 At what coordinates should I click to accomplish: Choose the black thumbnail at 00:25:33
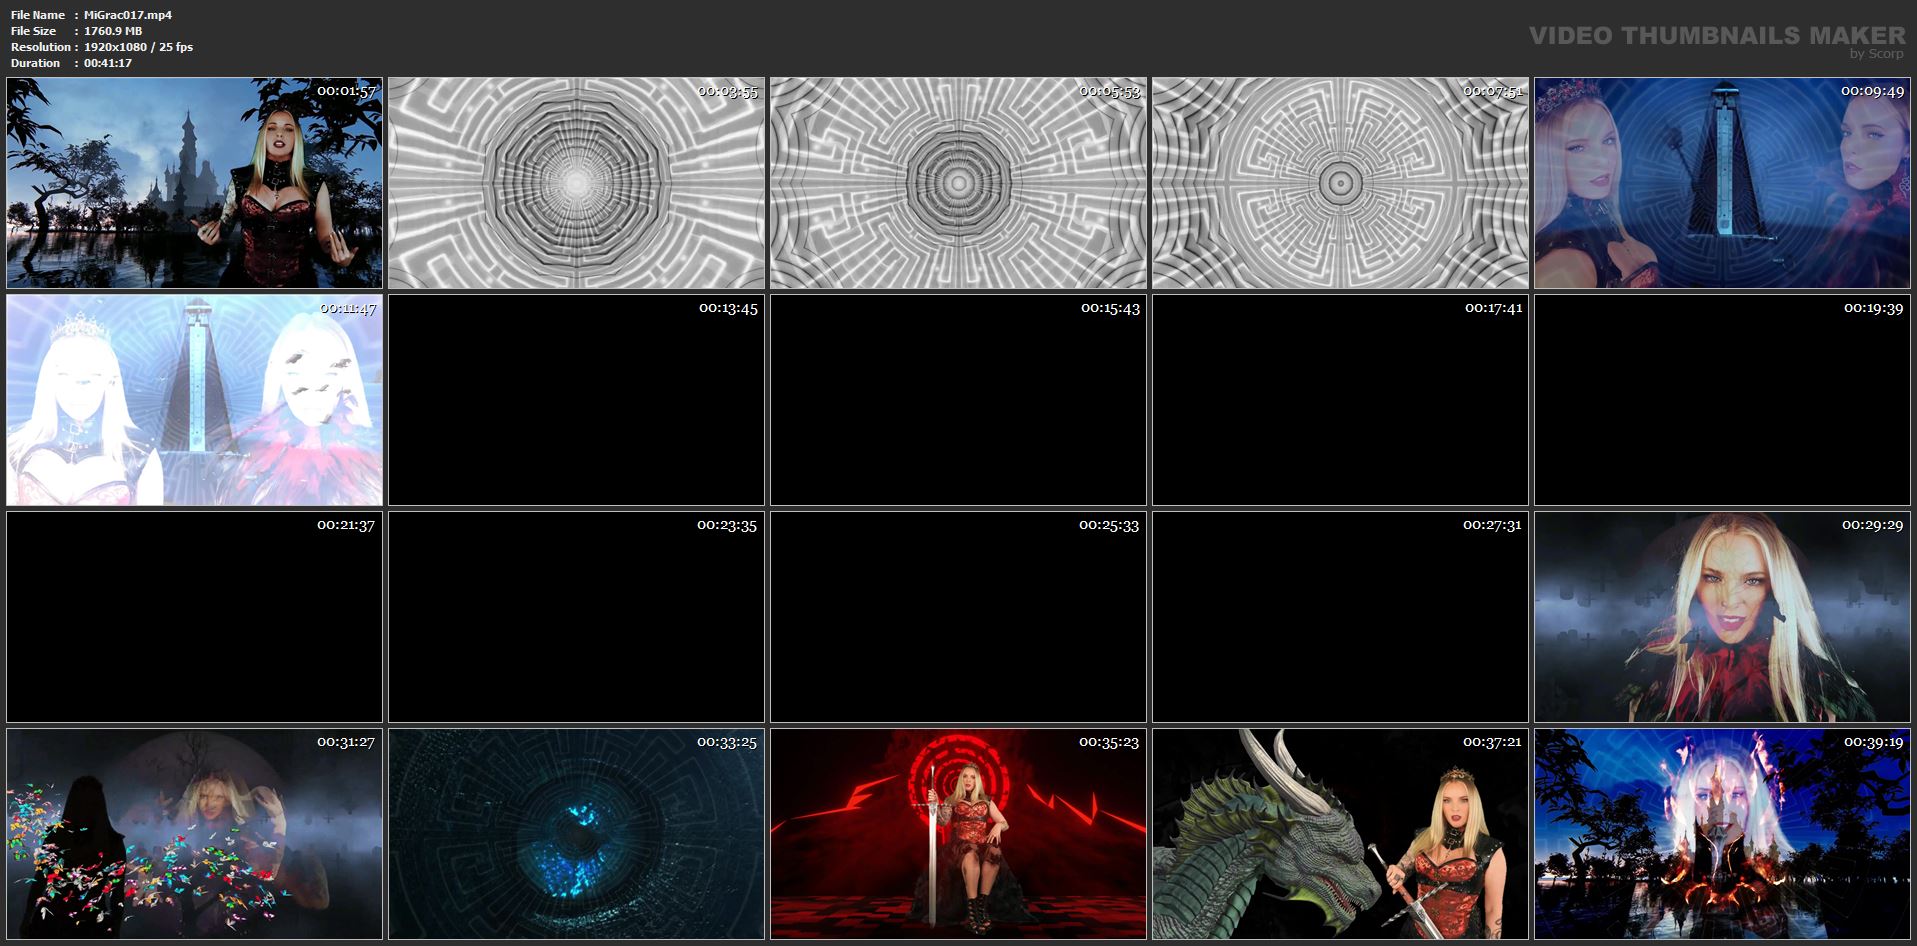[958, 617]
